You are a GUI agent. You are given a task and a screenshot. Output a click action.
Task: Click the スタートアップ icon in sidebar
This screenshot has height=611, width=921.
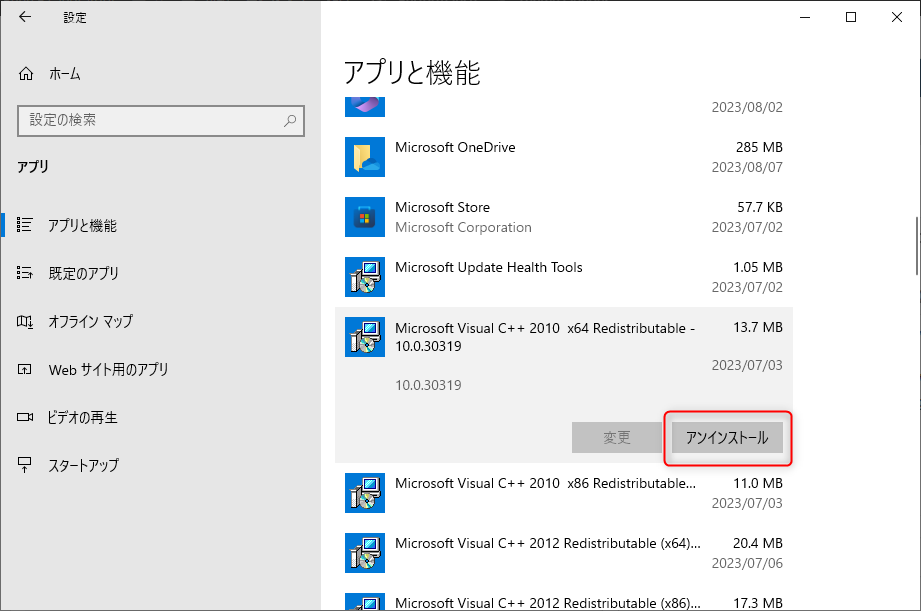tap(25, 465)
